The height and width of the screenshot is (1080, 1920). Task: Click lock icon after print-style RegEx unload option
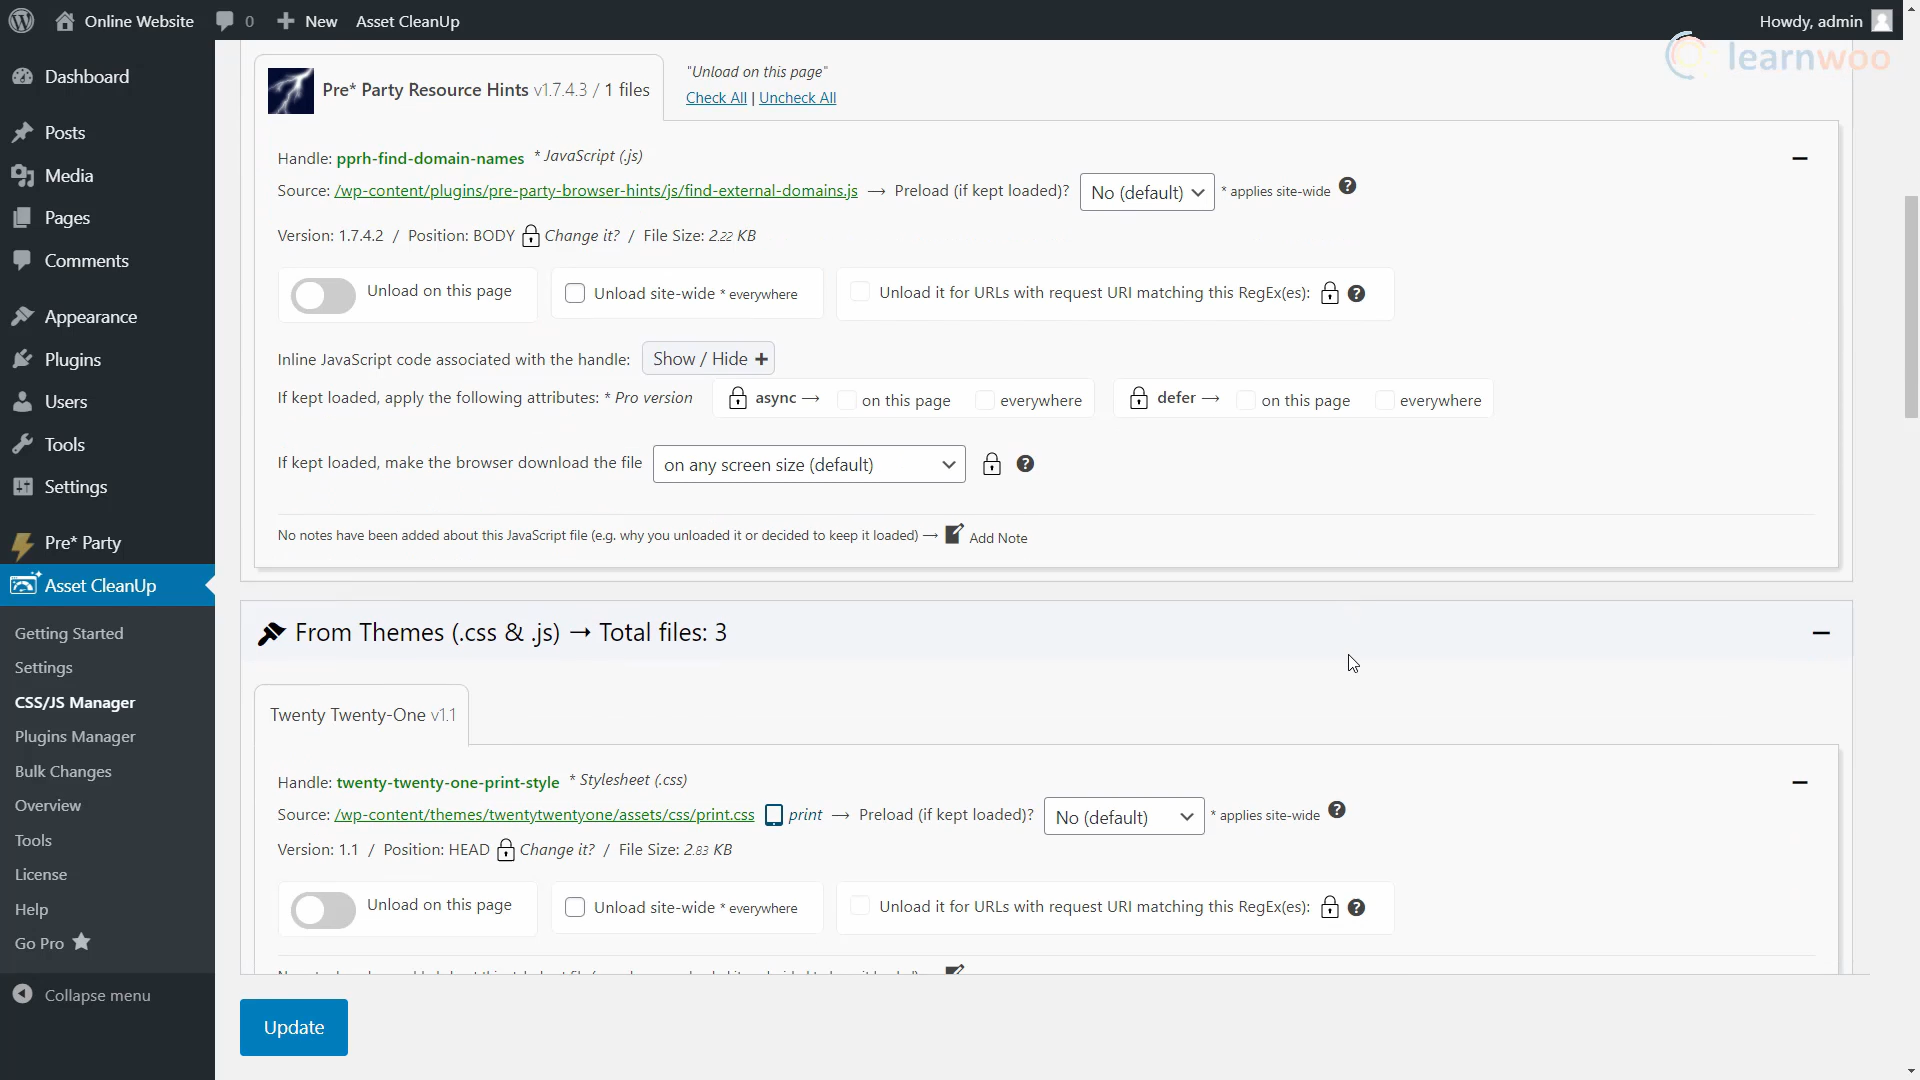click(x=1330, y=907)
